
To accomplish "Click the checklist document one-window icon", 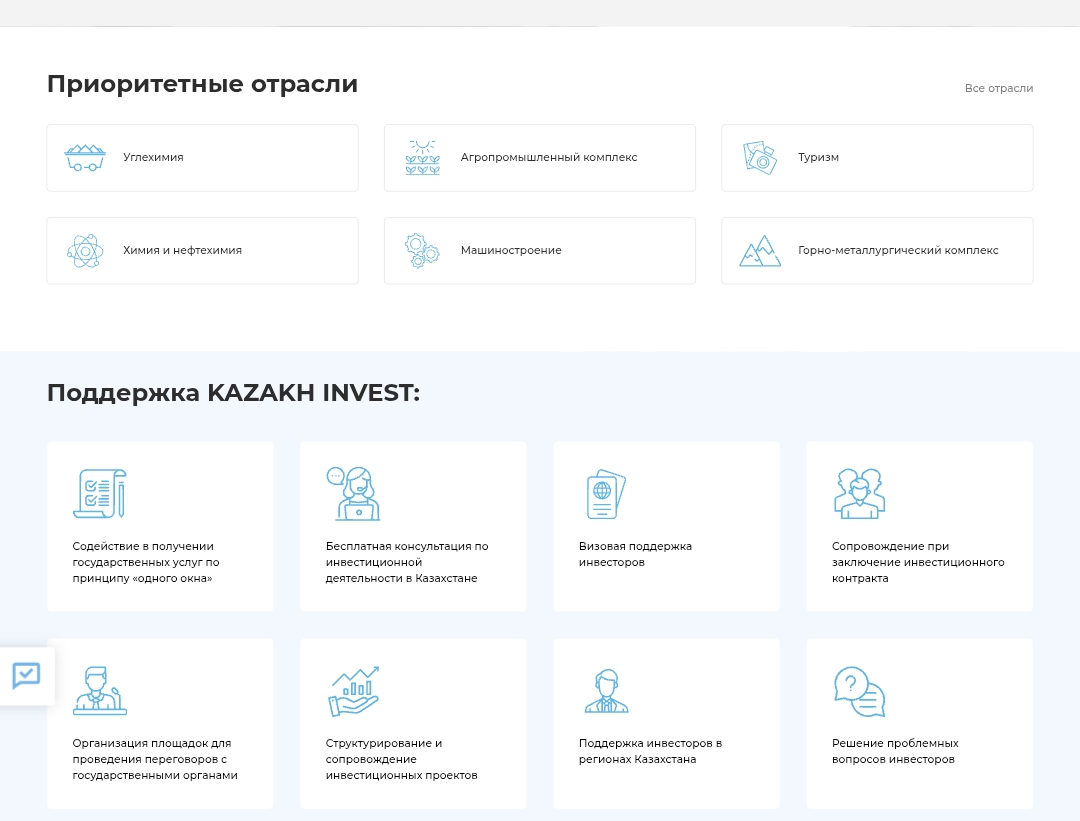I will click(100, 493).
